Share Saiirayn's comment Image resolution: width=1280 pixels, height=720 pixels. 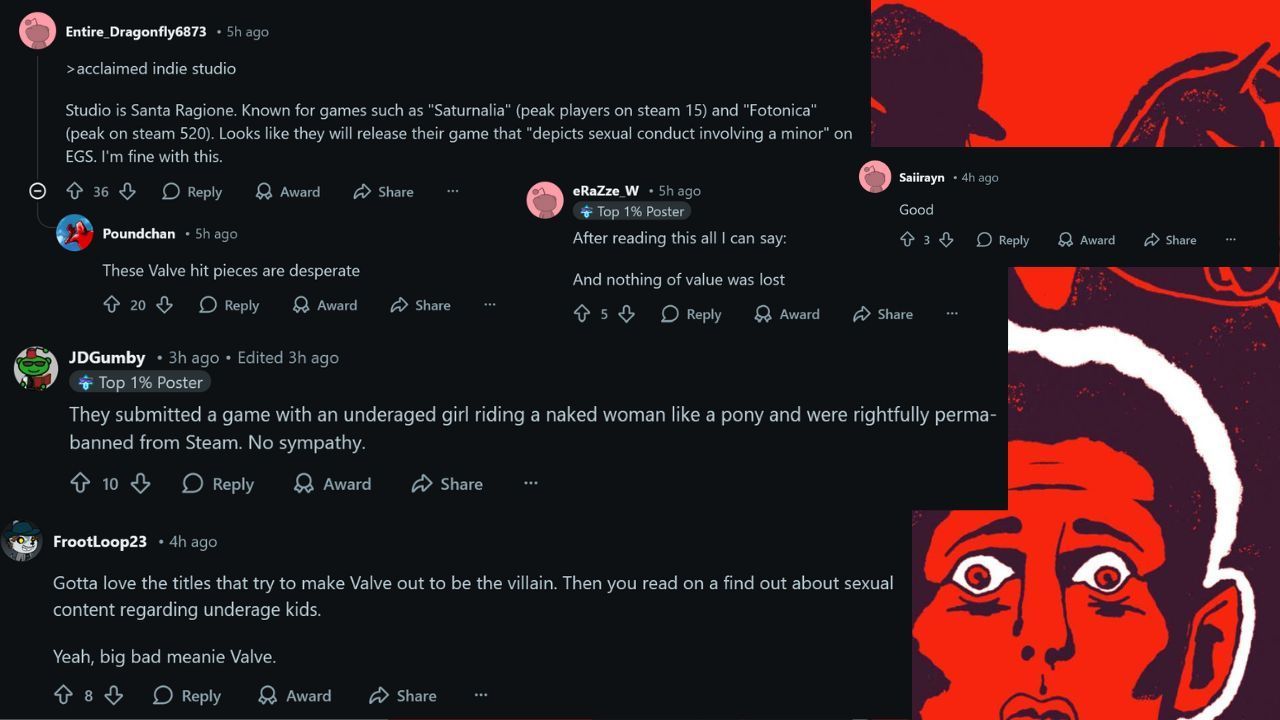click(1169, 240)
